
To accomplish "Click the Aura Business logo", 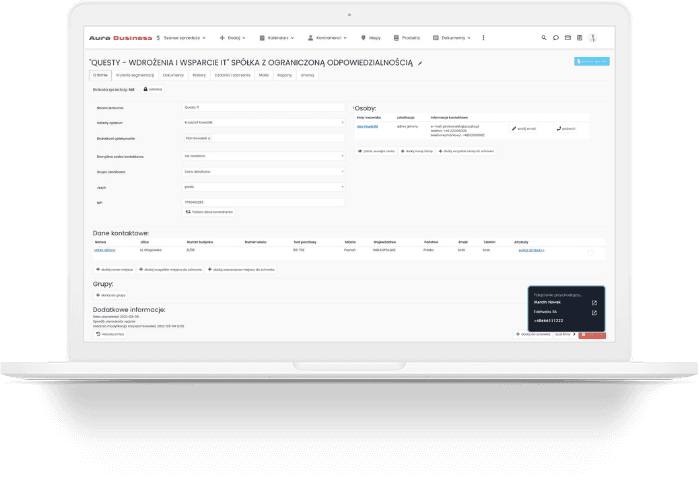I will [120, 38].
